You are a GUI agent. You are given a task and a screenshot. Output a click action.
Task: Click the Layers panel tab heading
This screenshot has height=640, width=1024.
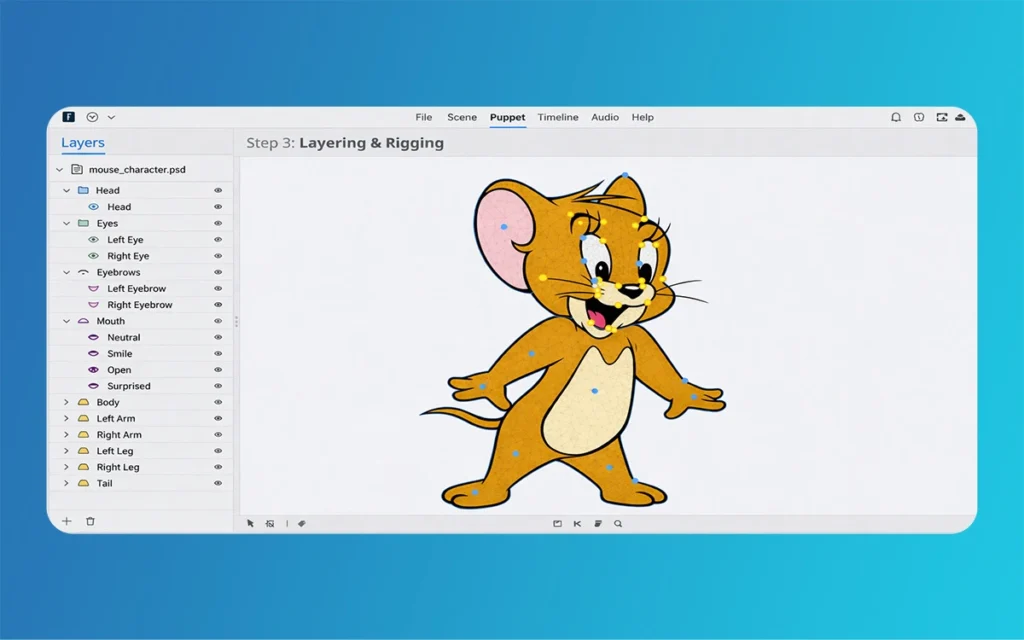[83, 143]
